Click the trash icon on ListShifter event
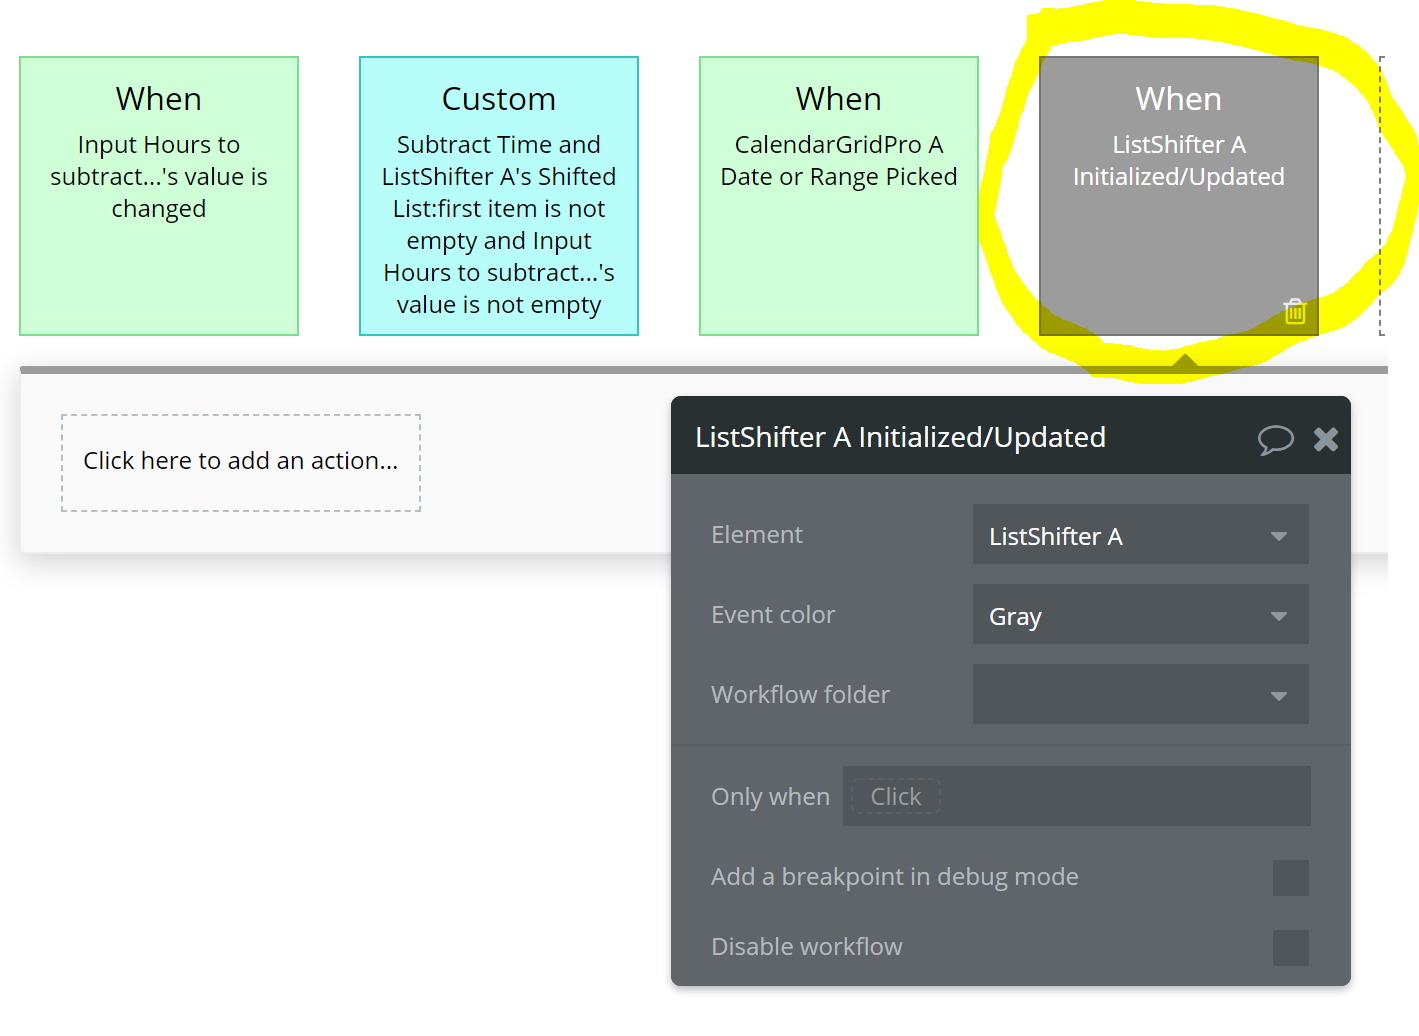Viewport: 1419px width, 1036px height. point(1295,311)
